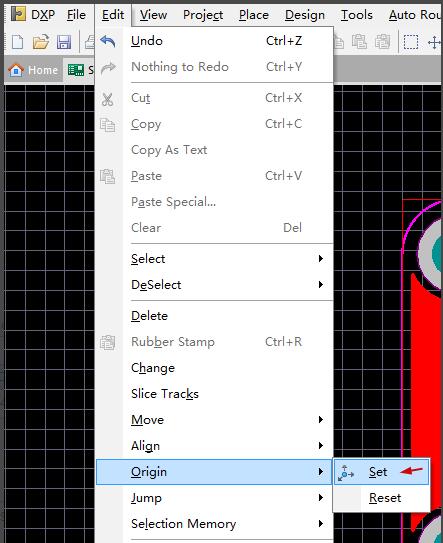
Task: Click the scissors Cut icon
Action: pos(107,99)
